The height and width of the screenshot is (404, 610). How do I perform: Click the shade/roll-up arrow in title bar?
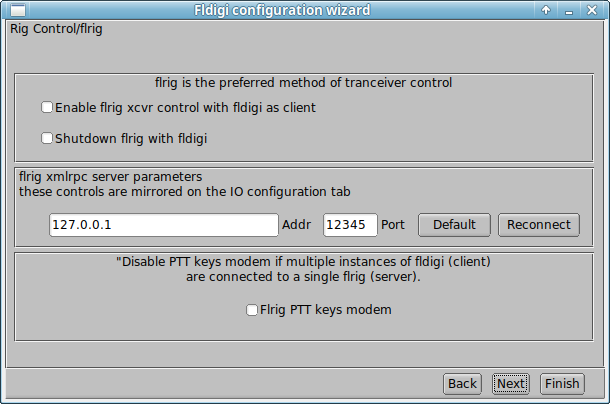[546, 10]
